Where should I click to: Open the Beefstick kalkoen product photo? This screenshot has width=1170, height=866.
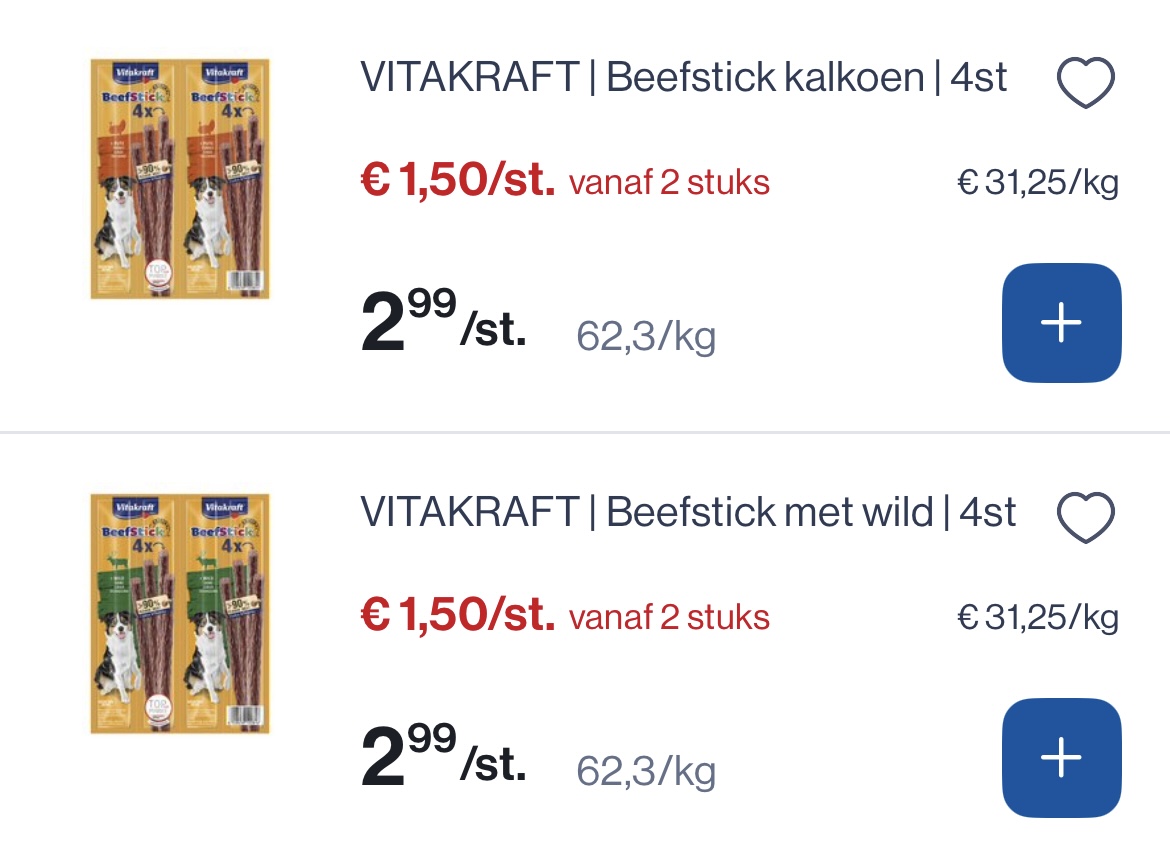[x=179, y=178]
